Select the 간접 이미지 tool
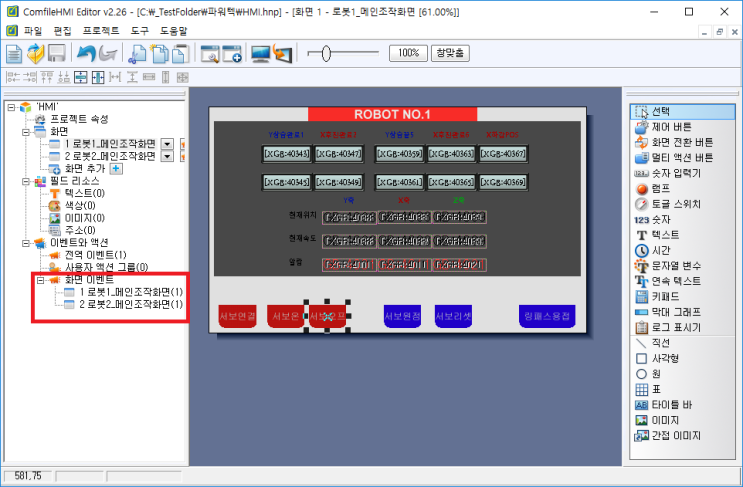Image resolution: width=743 pixels, height=487 pixels. tap(667, 435)
